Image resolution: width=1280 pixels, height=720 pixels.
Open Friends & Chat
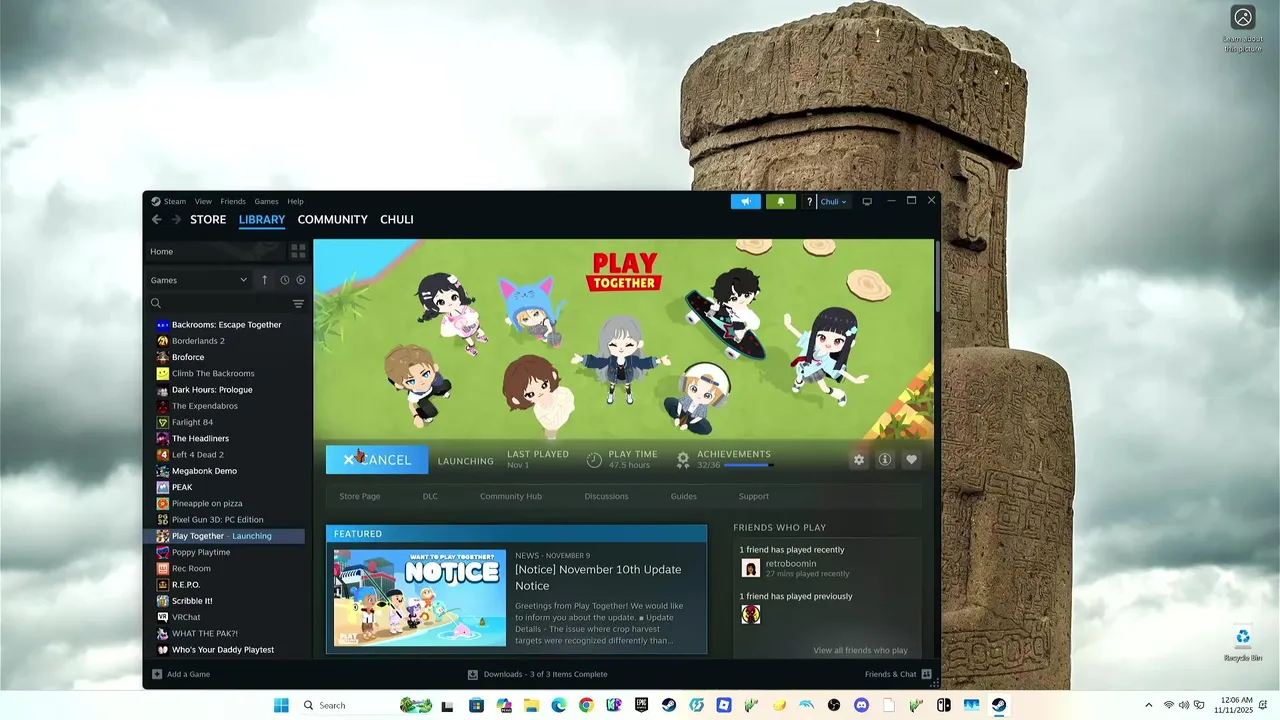(898, 674)
